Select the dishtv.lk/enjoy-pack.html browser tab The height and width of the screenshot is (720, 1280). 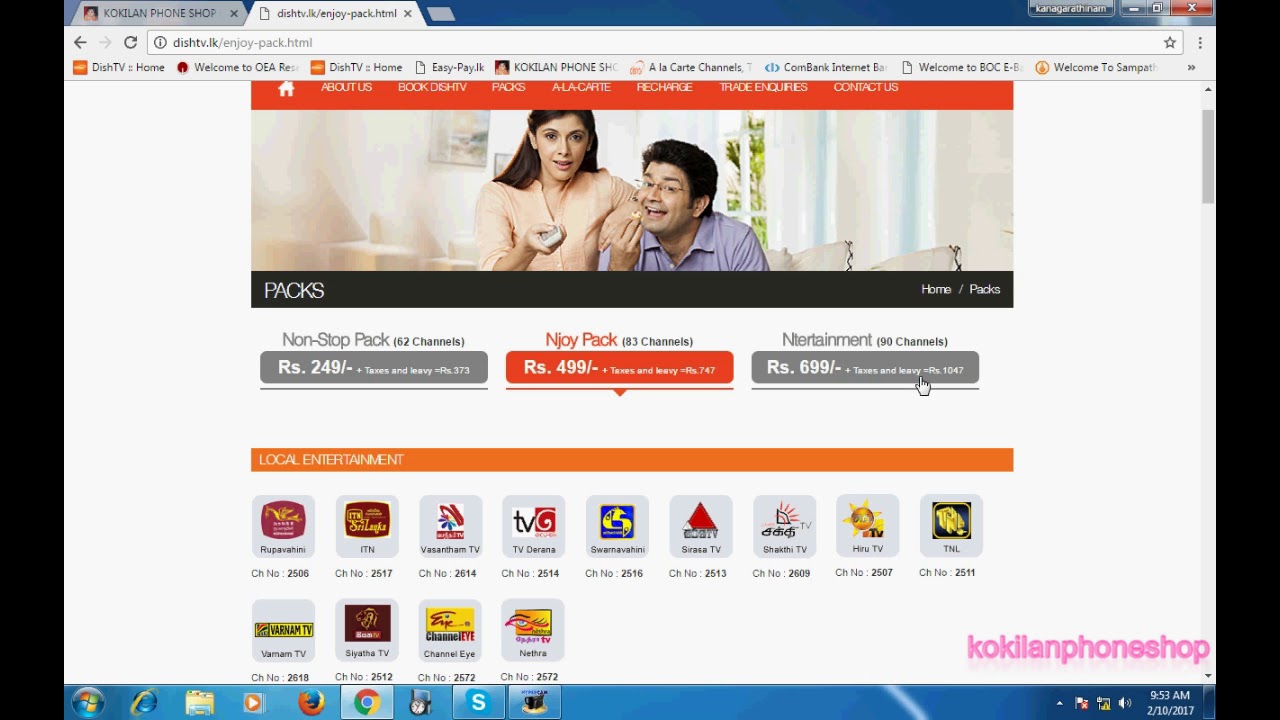(337, 13)
